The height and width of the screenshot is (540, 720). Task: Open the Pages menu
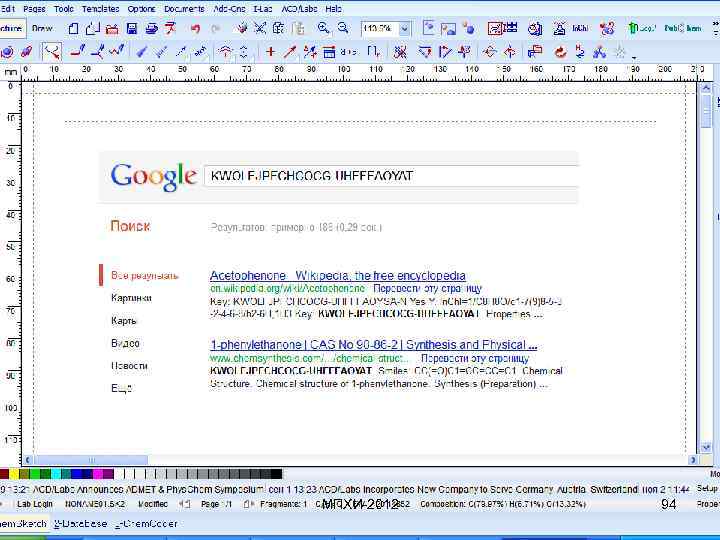coord(34,9)
